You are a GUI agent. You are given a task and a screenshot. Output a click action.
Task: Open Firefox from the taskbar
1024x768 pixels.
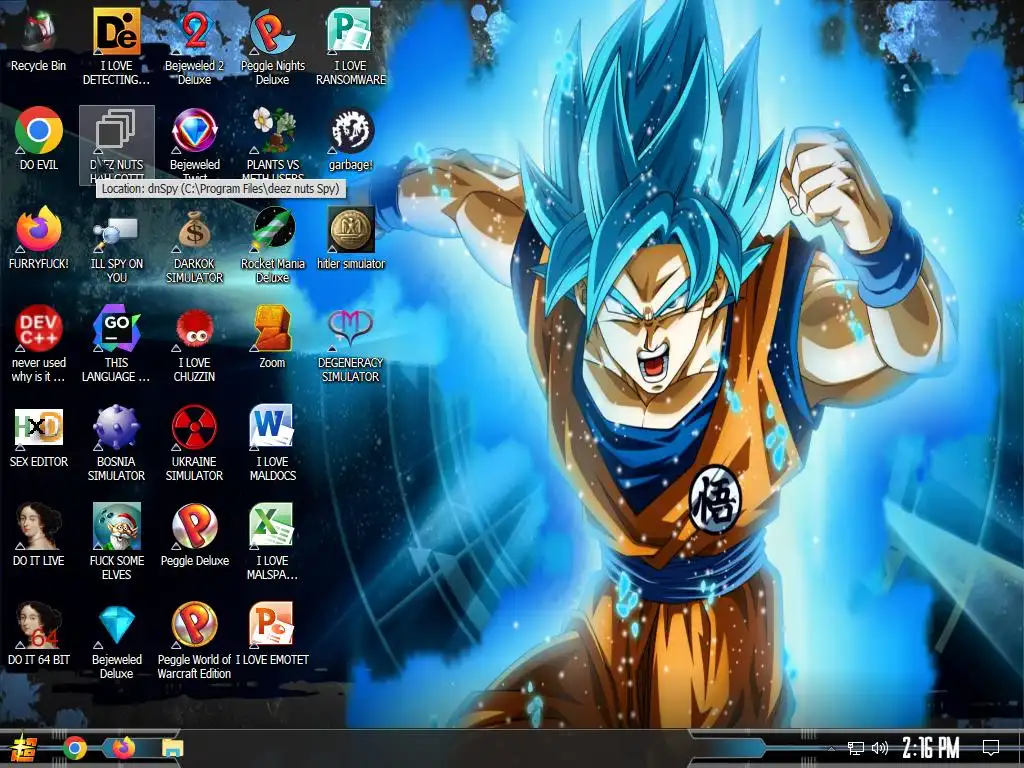coord(123,748)
